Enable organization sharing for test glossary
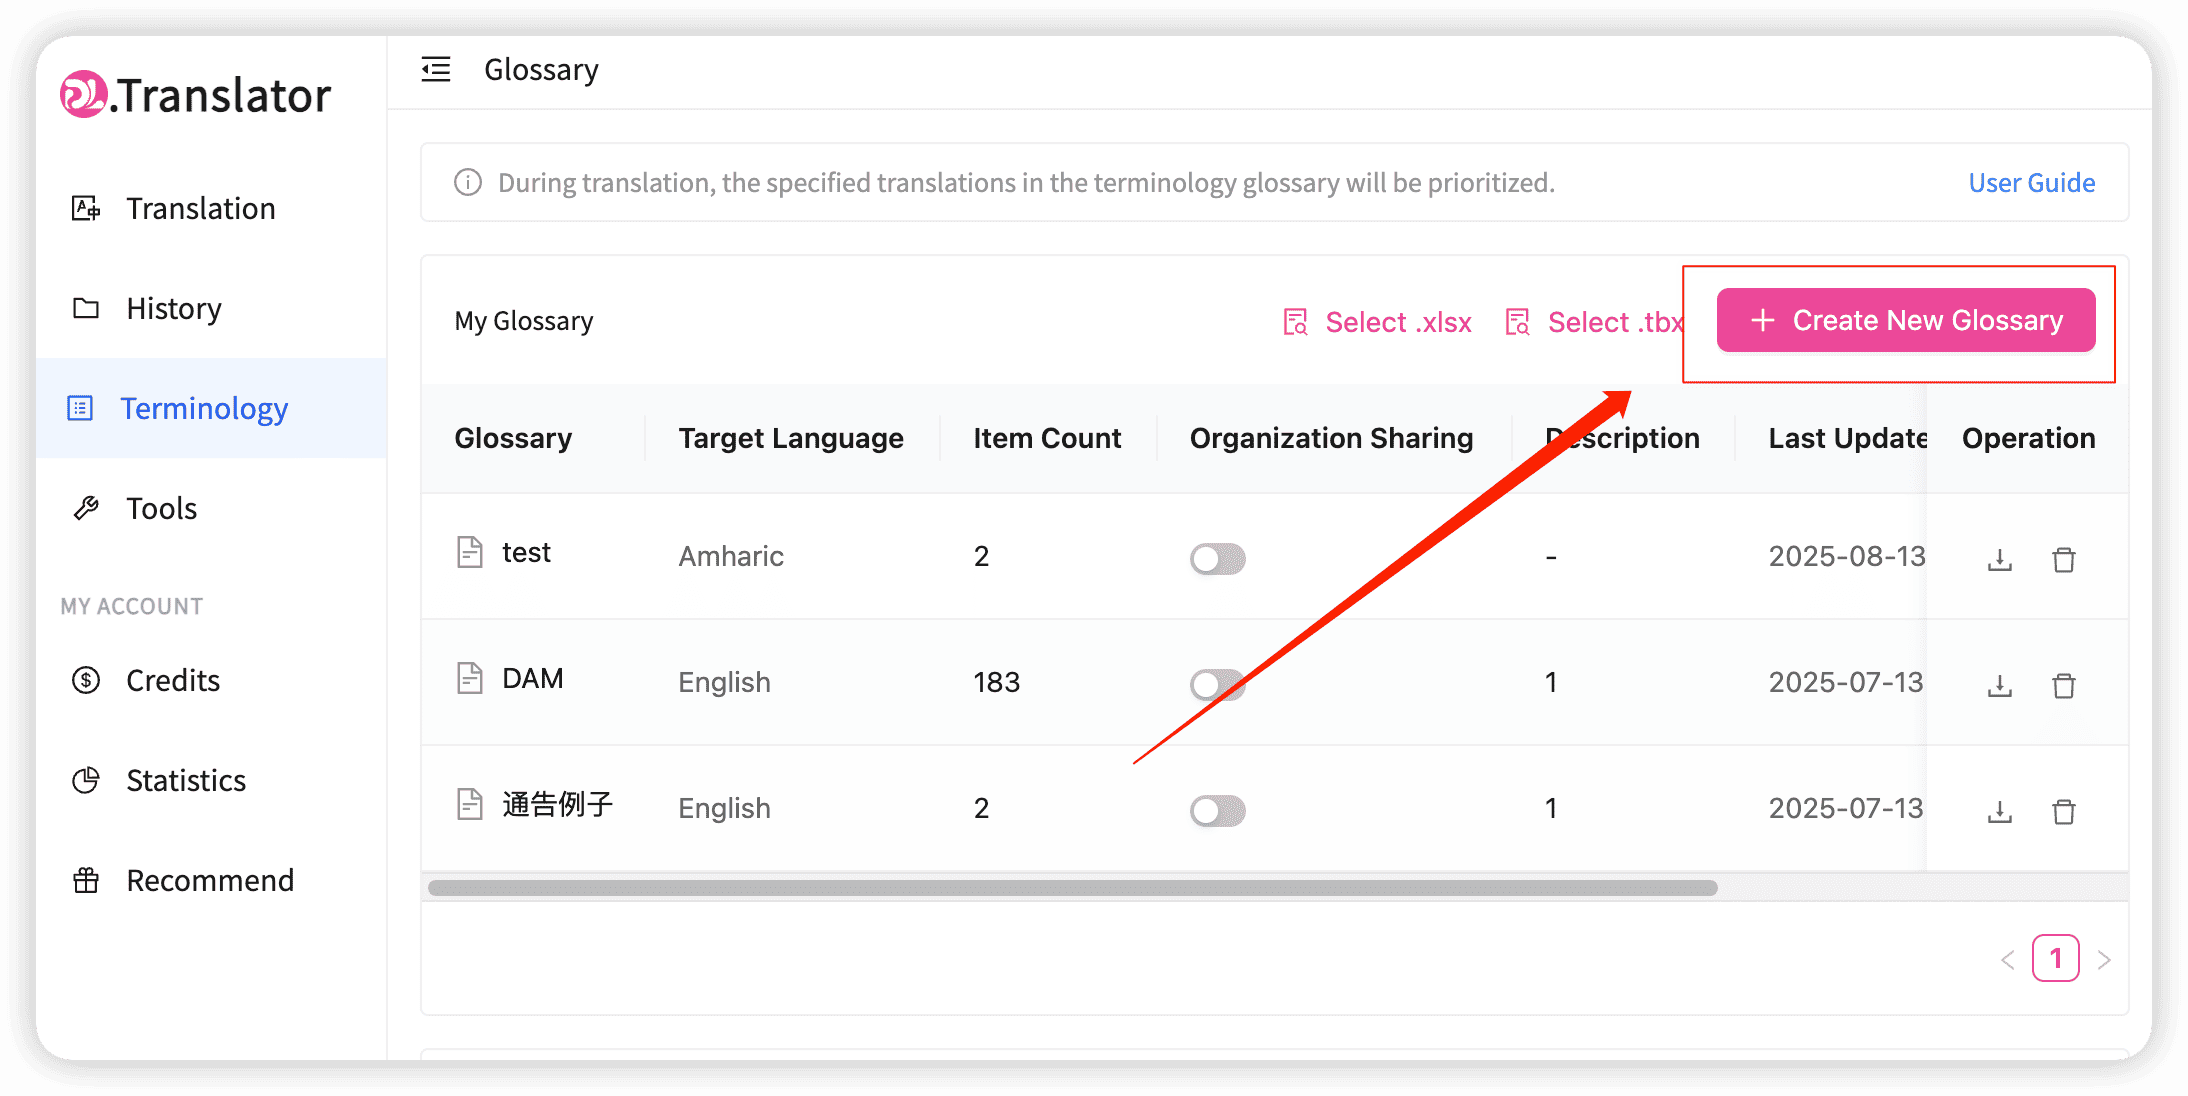Viewport: 2188px width, 1096px height. (x=1217, y=559)
